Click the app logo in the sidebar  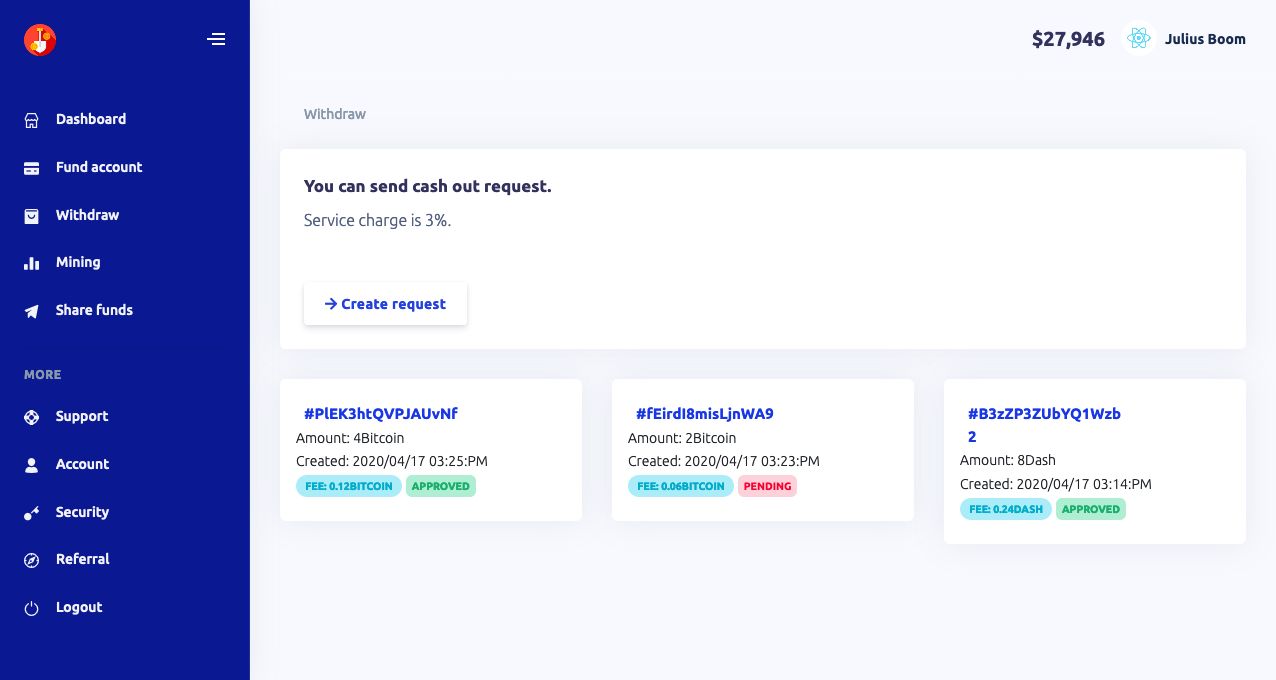pyautogui.click(x=40, y=40)
